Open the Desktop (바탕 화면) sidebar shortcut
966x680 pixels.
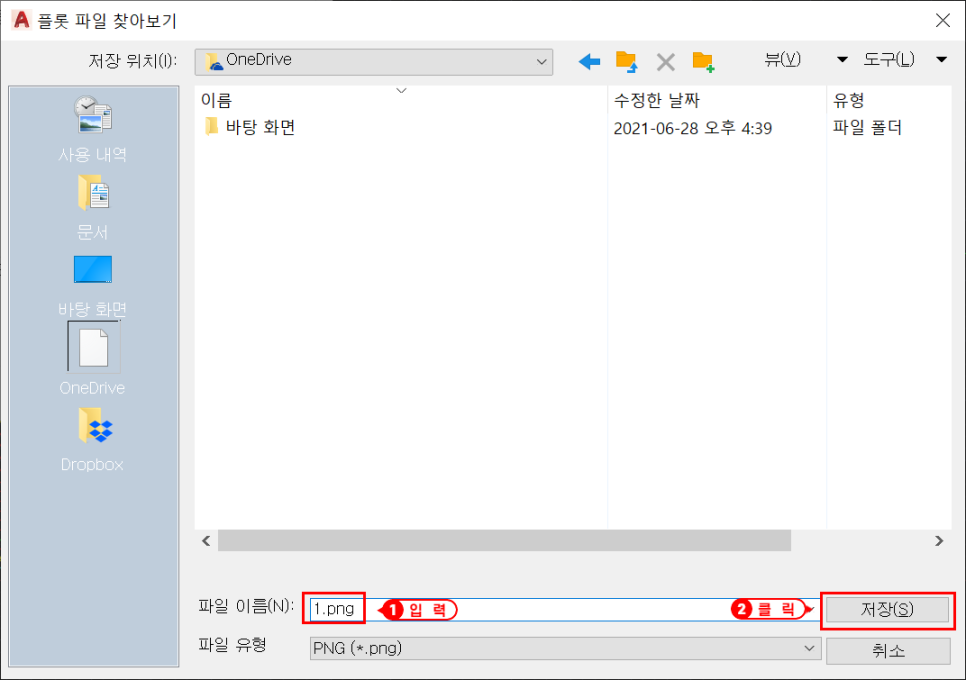[x=93, y=285]
